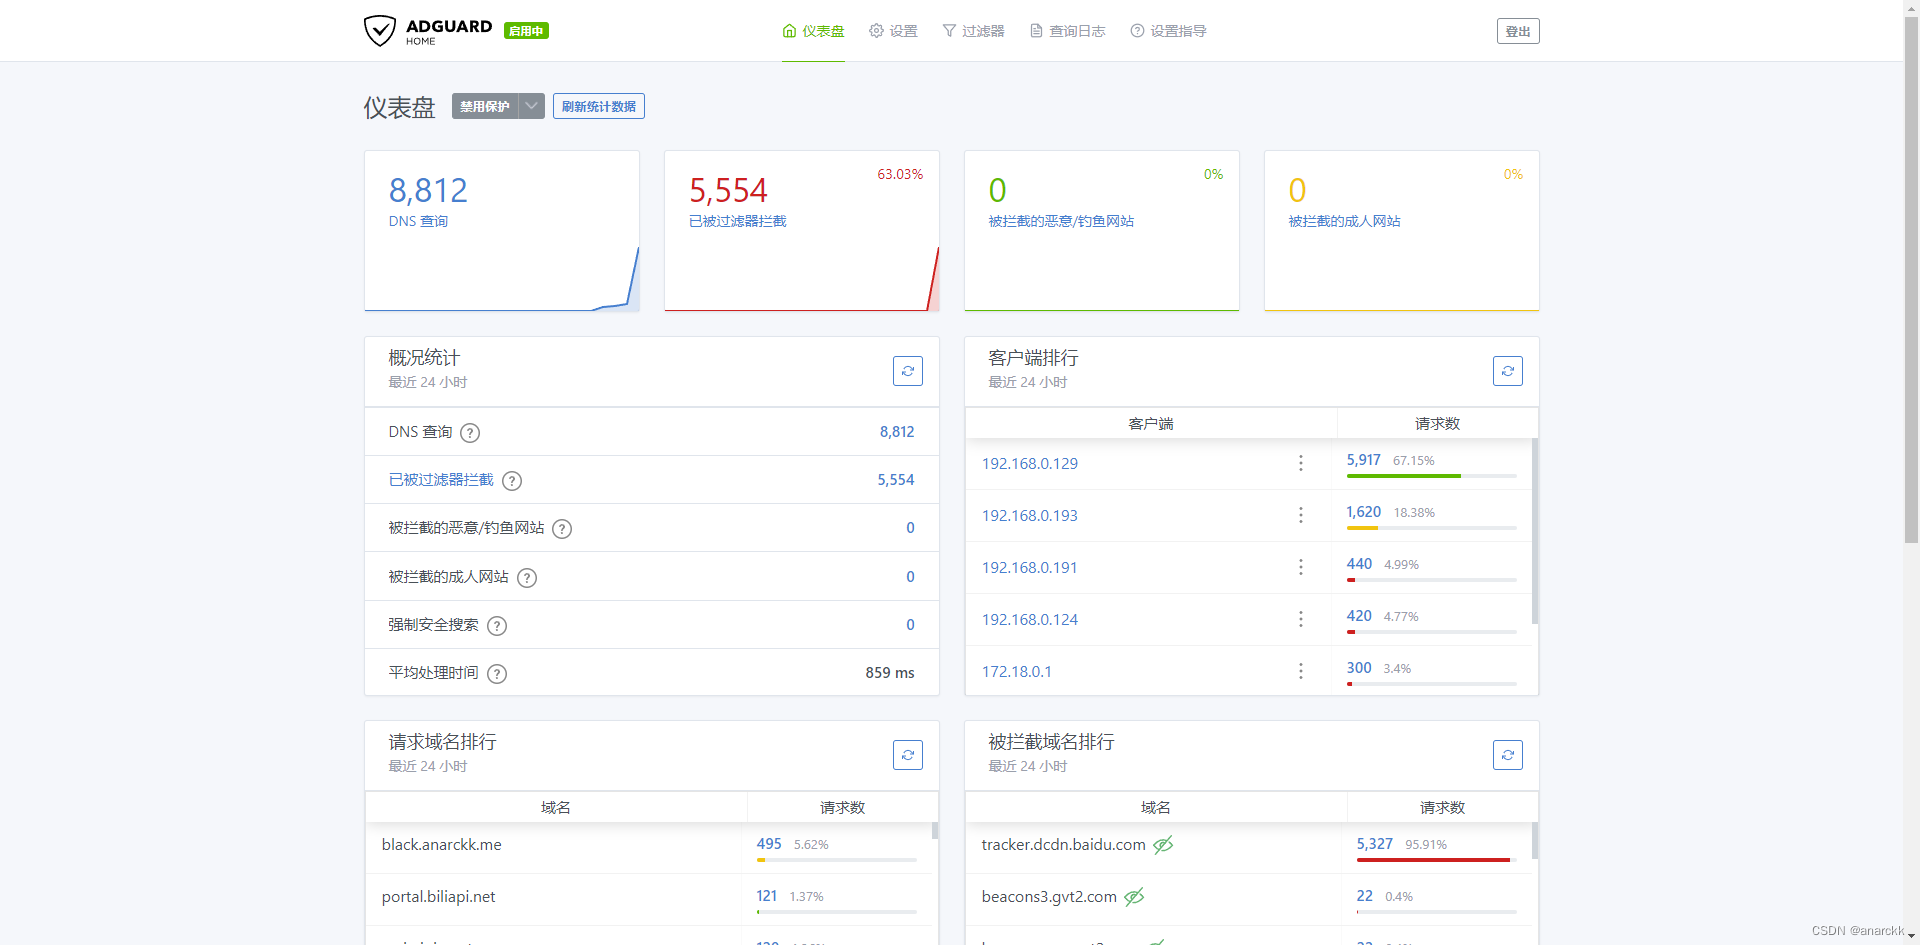Click the 被拦截的恶意/钓鱼网站 card
Image resolution: width=1920 pixels, height=945 pixels.
1102,231
